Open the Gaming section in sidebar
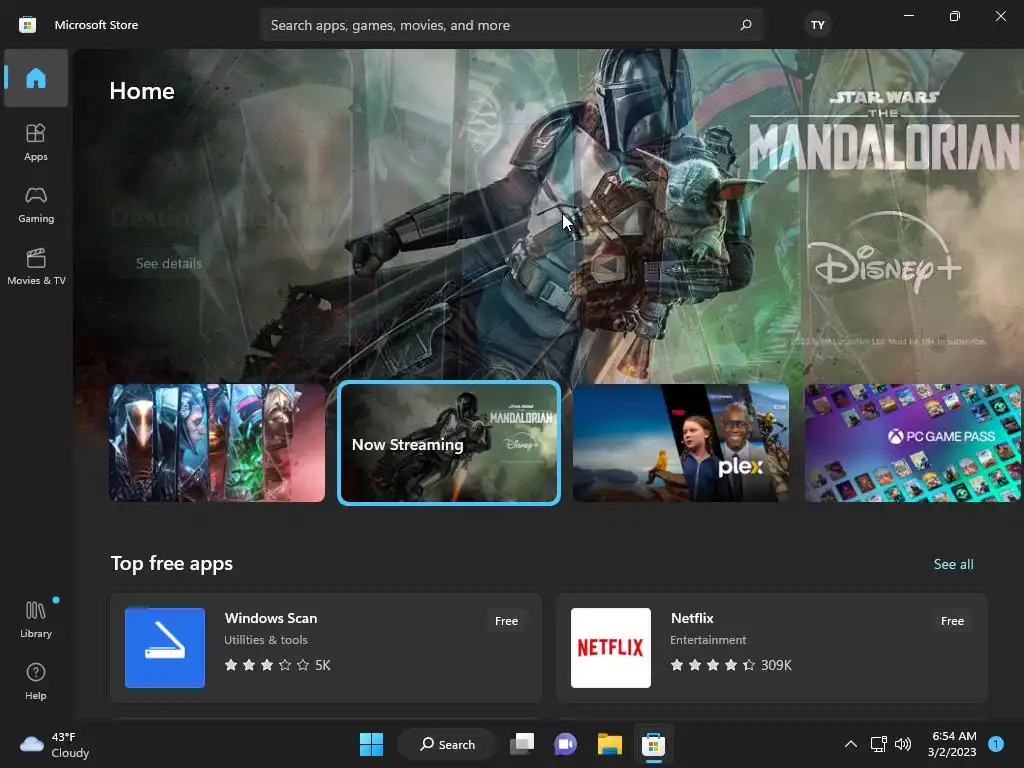 [x=36, y=204]
